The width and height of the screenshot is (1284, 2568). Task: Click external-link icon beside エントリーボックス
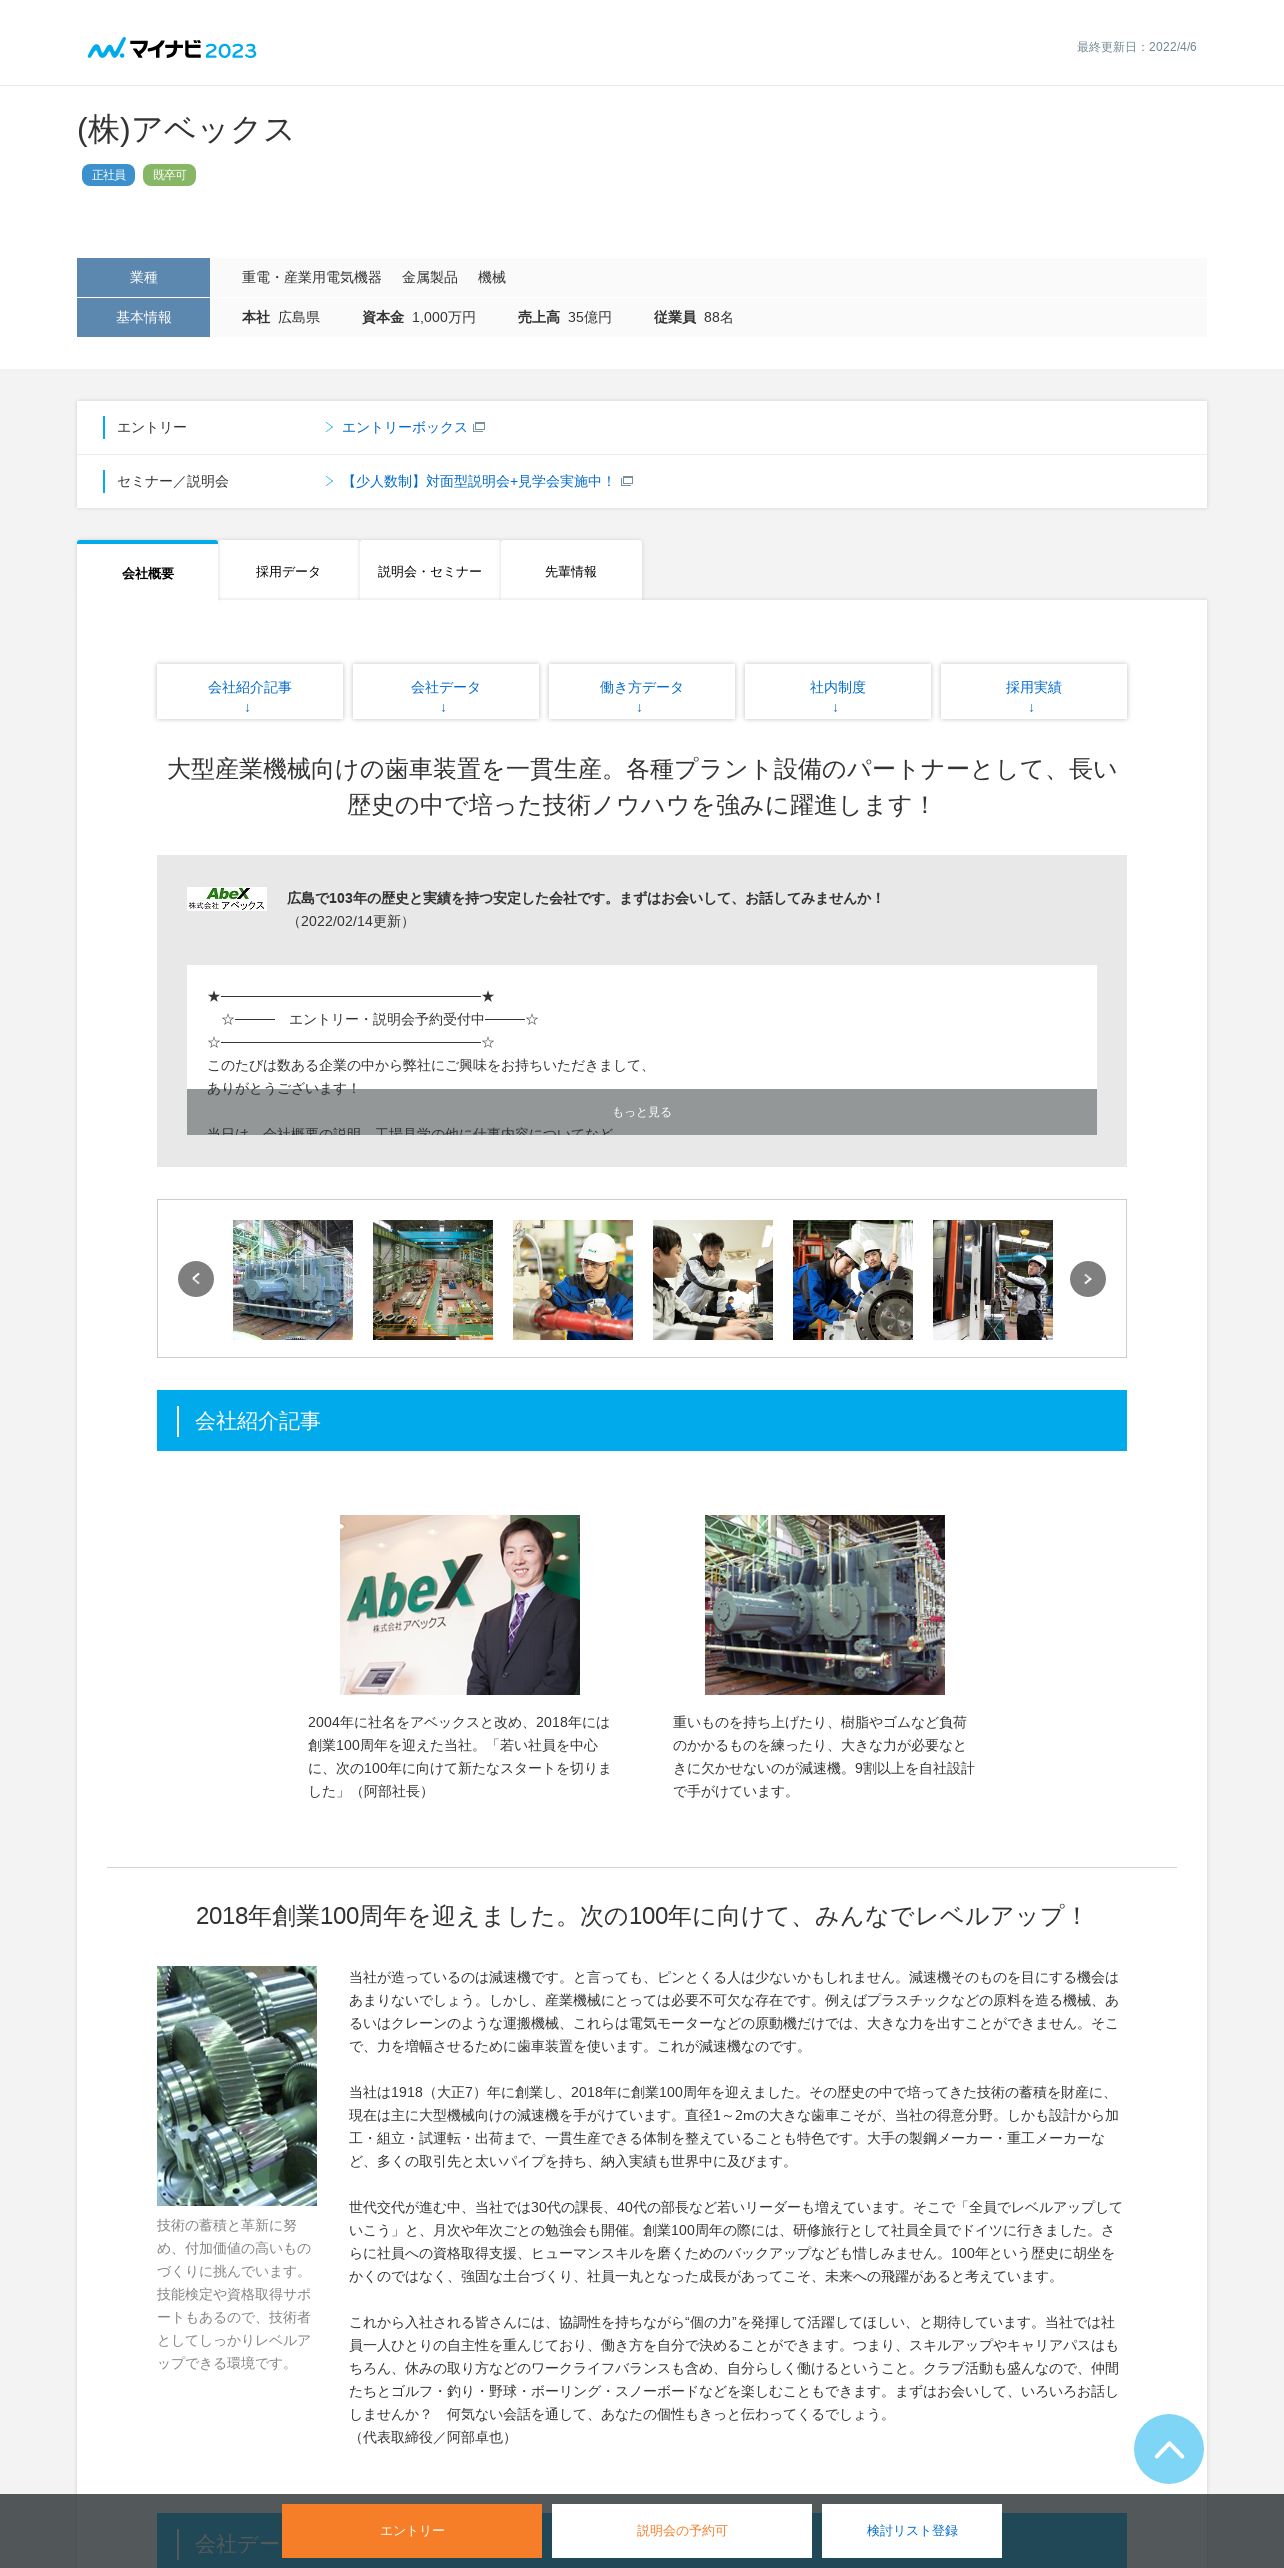pos(479,427)
